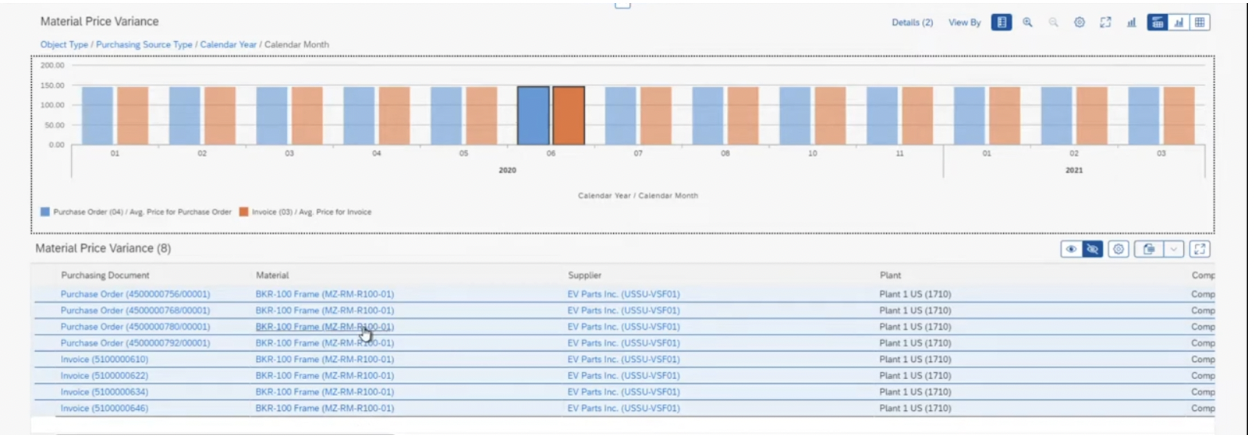Show details with the eye icon
The image size is (1254, 436).
pyautogui.click(x=1071, y=249)
